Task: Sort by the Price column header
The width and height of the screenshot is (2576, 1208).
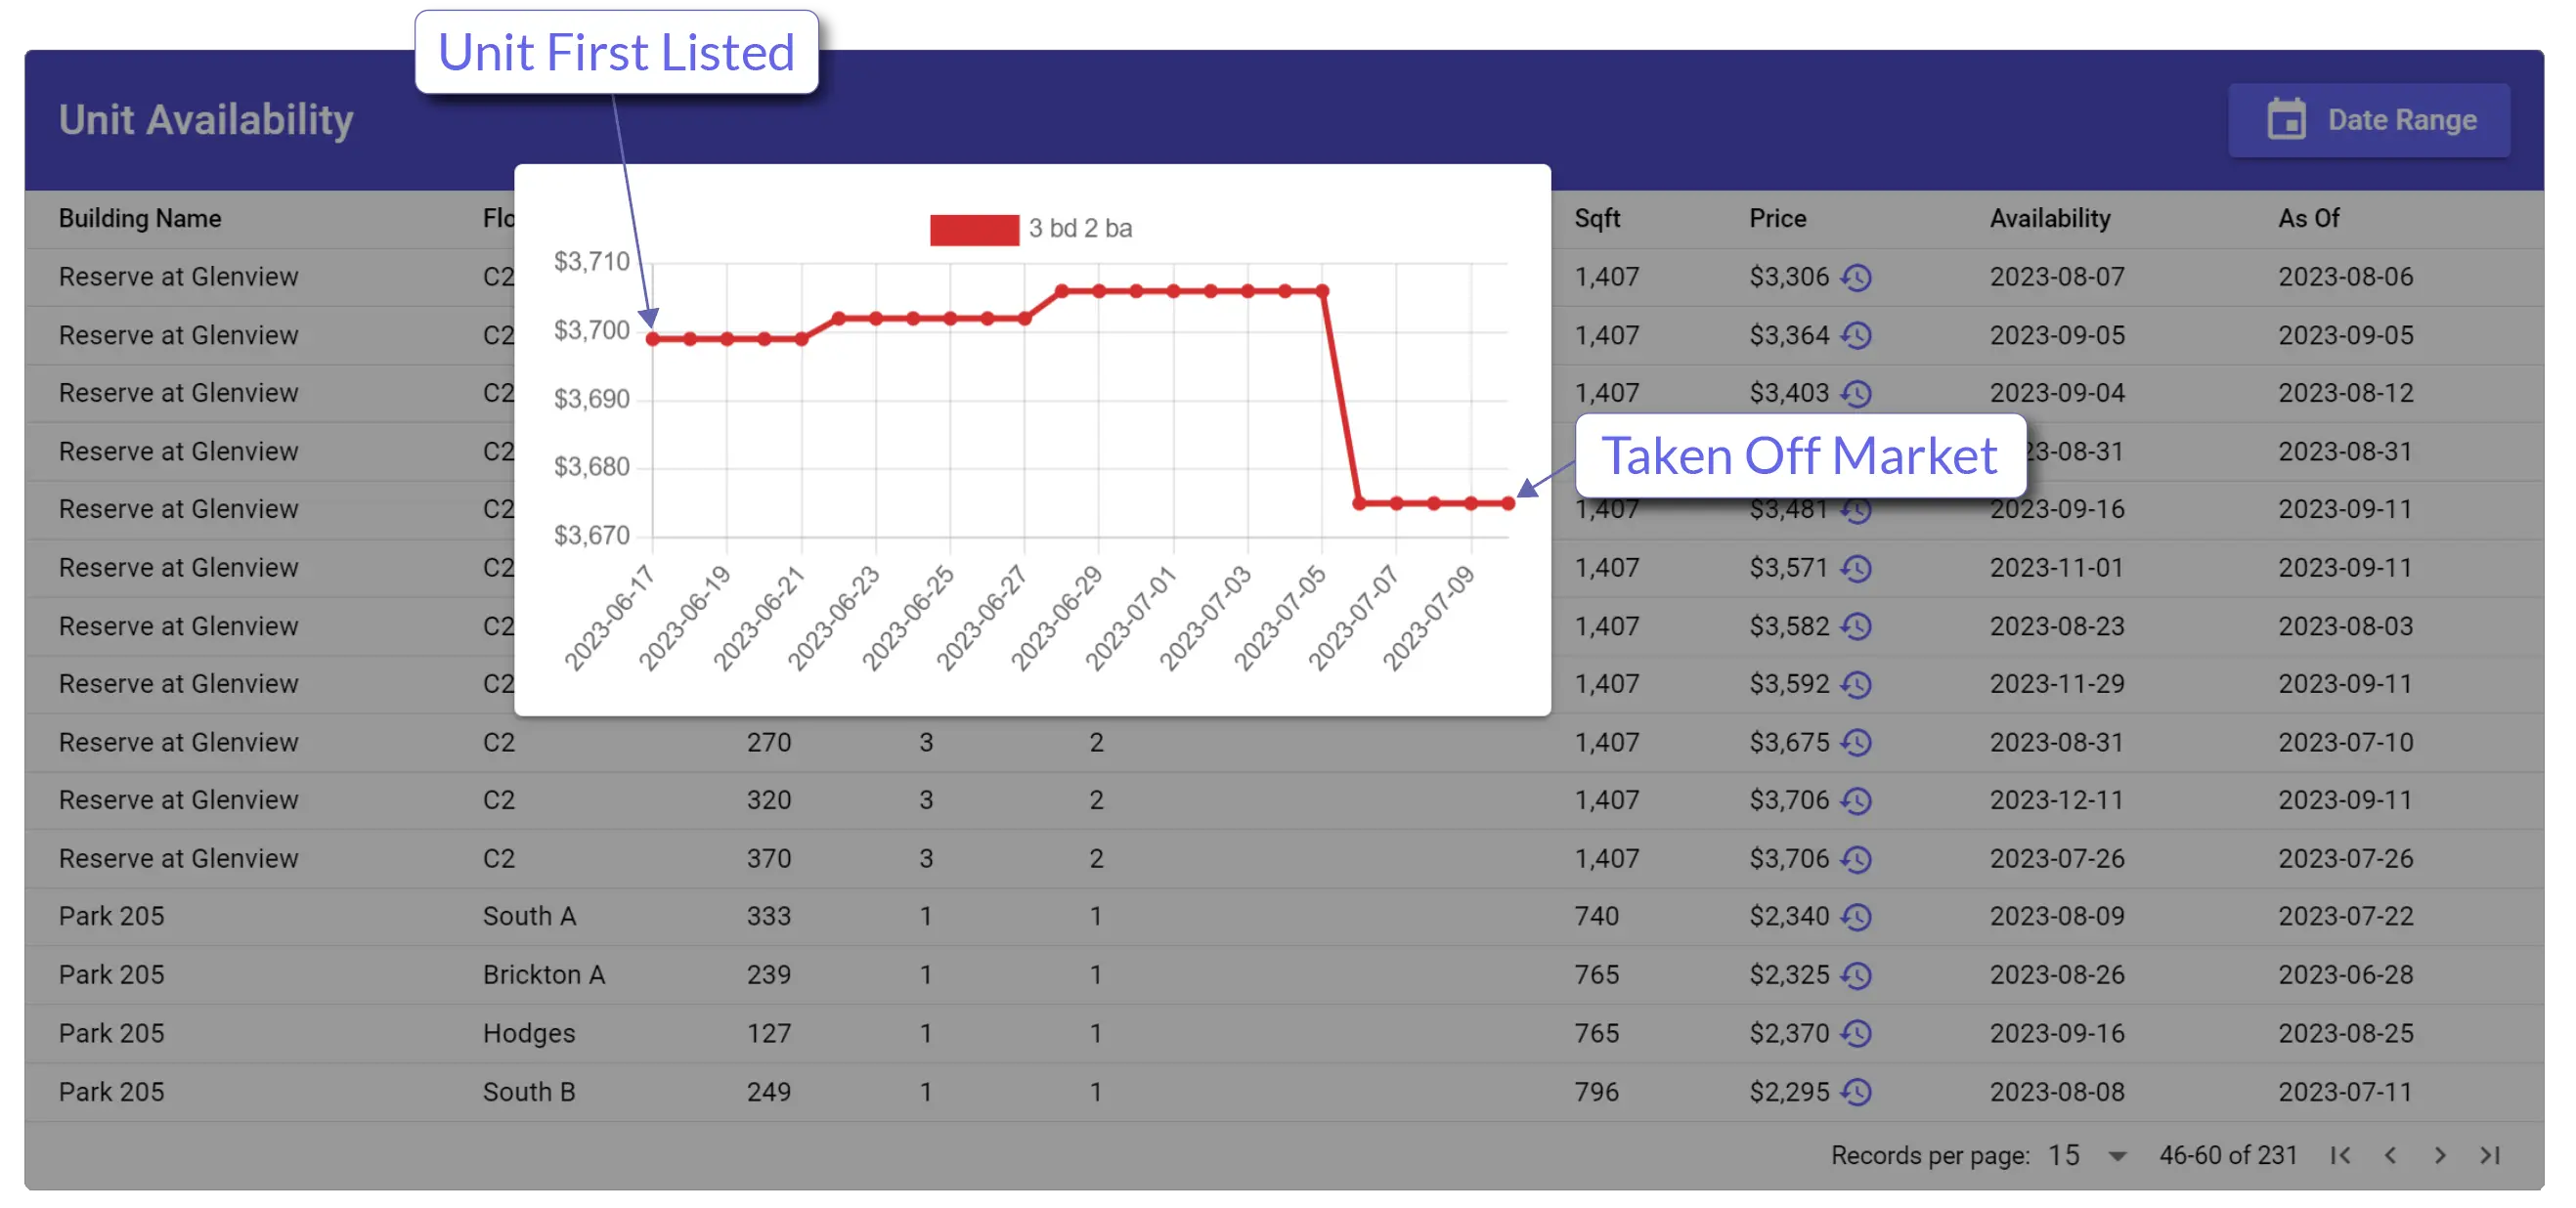Action: coord(1778,218)
